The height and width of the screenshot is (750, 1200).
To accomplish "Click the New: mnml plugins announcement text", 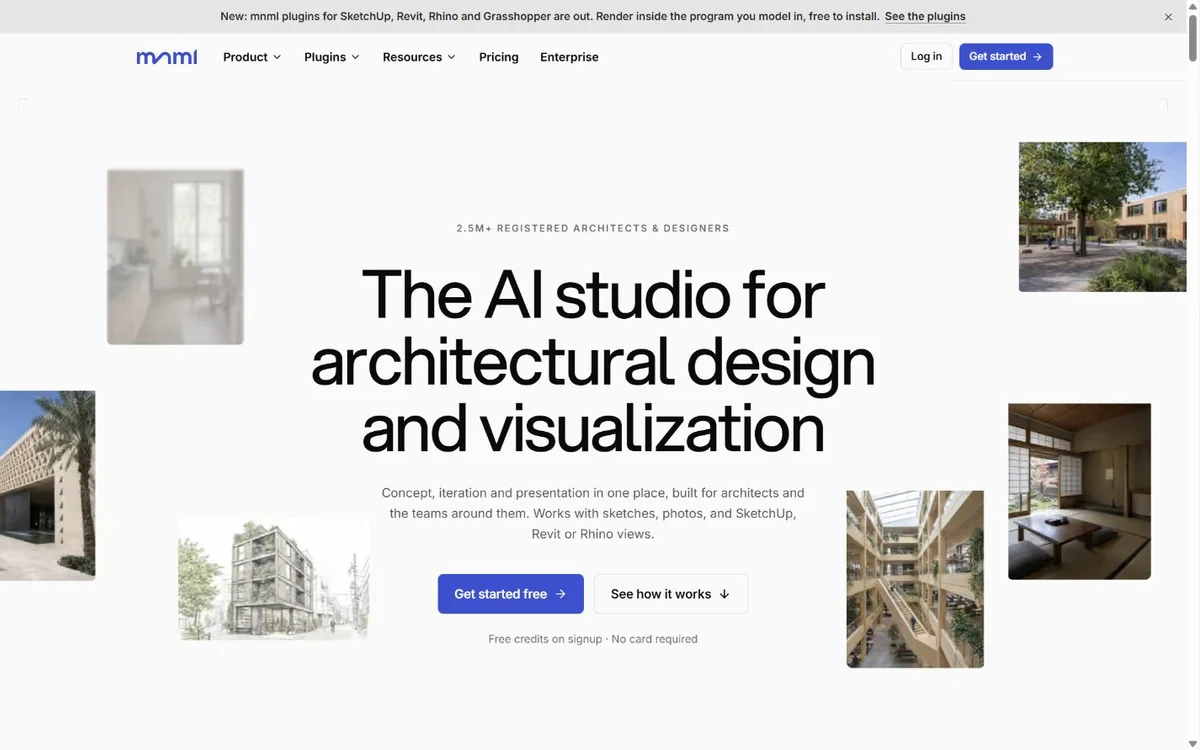I will click(550, 16).
